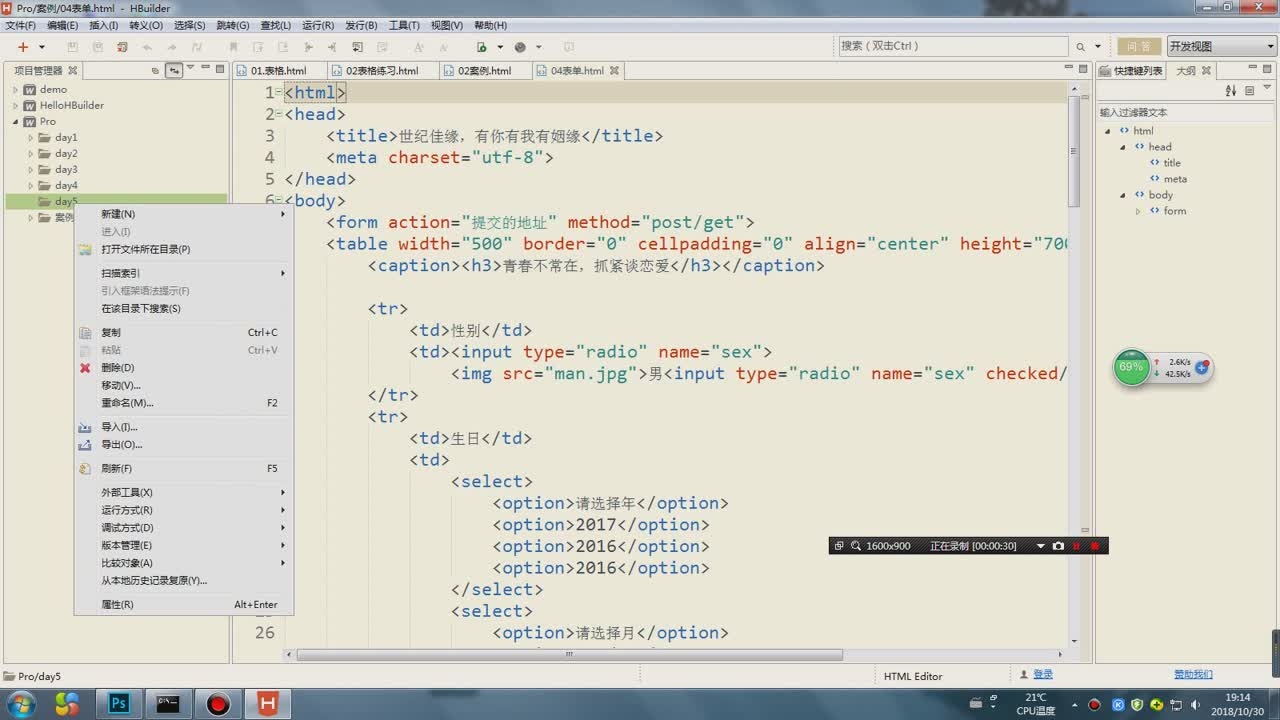Click collapse-all icon in project manager header
This screenshot has height=720, width=1280.
155,70
